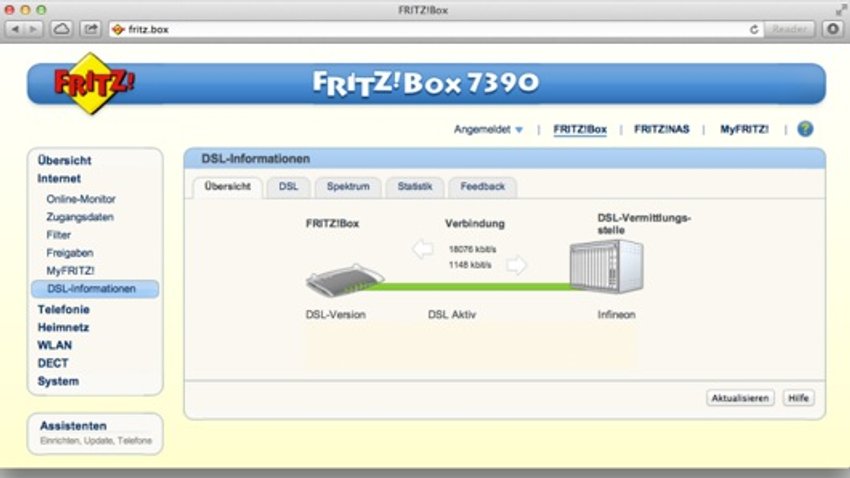Expand the Telefonie sidebar section

point(63,309)
